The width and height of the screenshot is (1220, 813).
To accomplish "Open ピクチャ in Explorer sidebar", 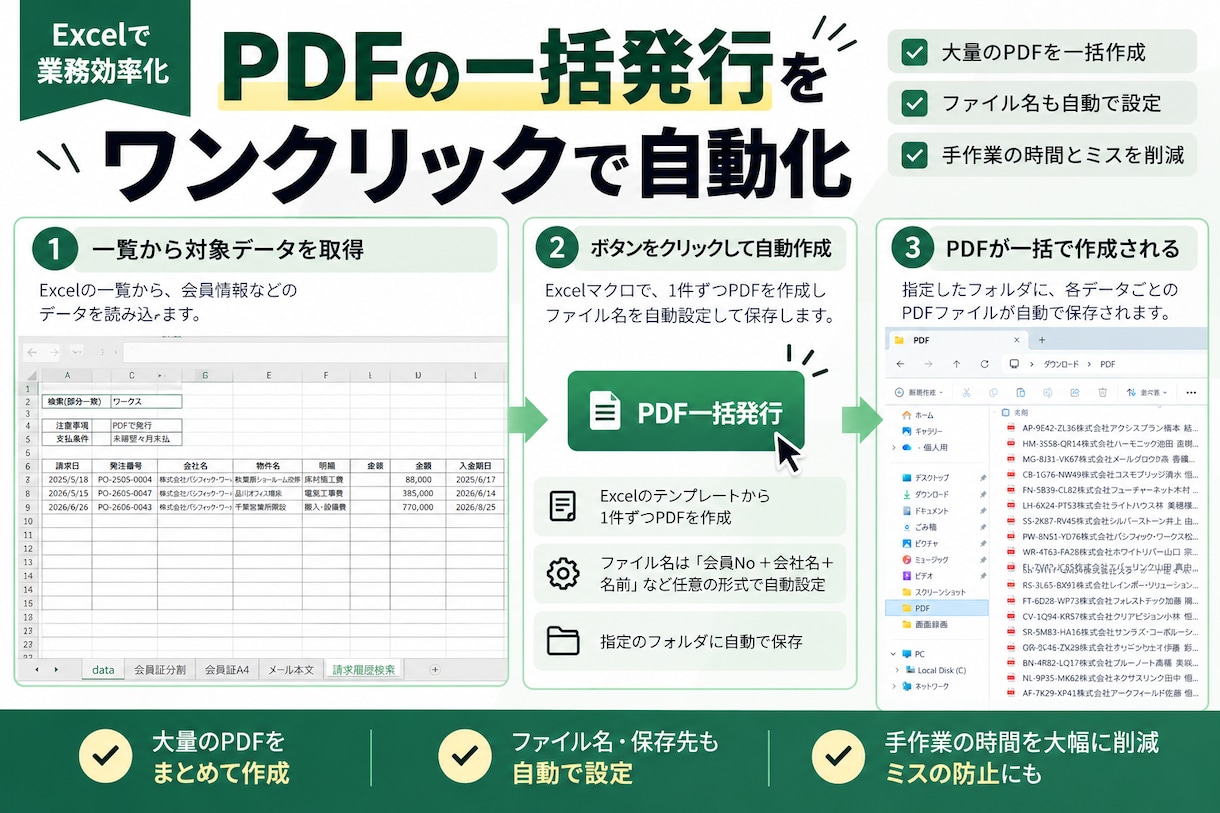I will pyautogui.click(x=920, y=543).
